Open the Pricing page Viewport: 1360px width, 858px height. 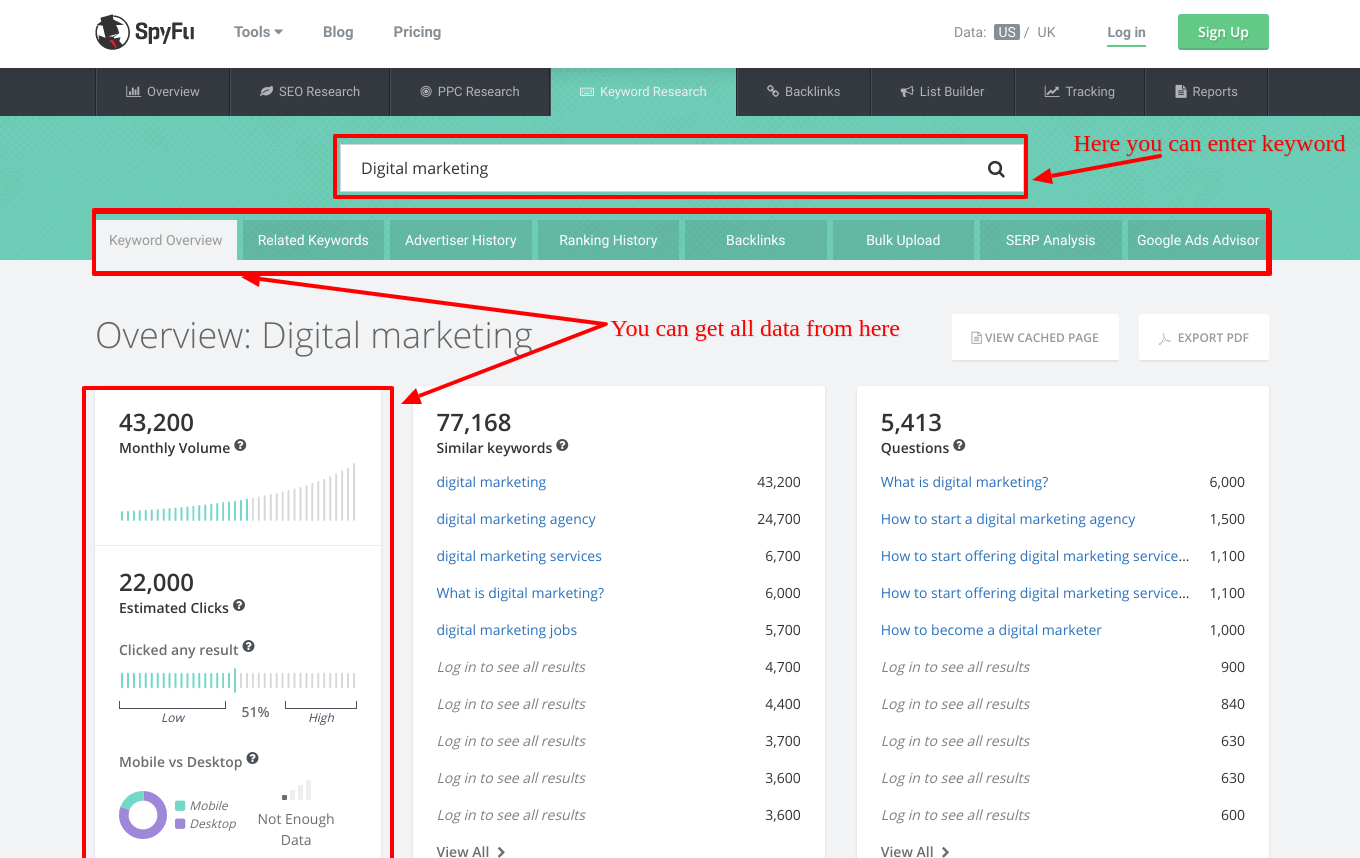[x=417, y=32]
